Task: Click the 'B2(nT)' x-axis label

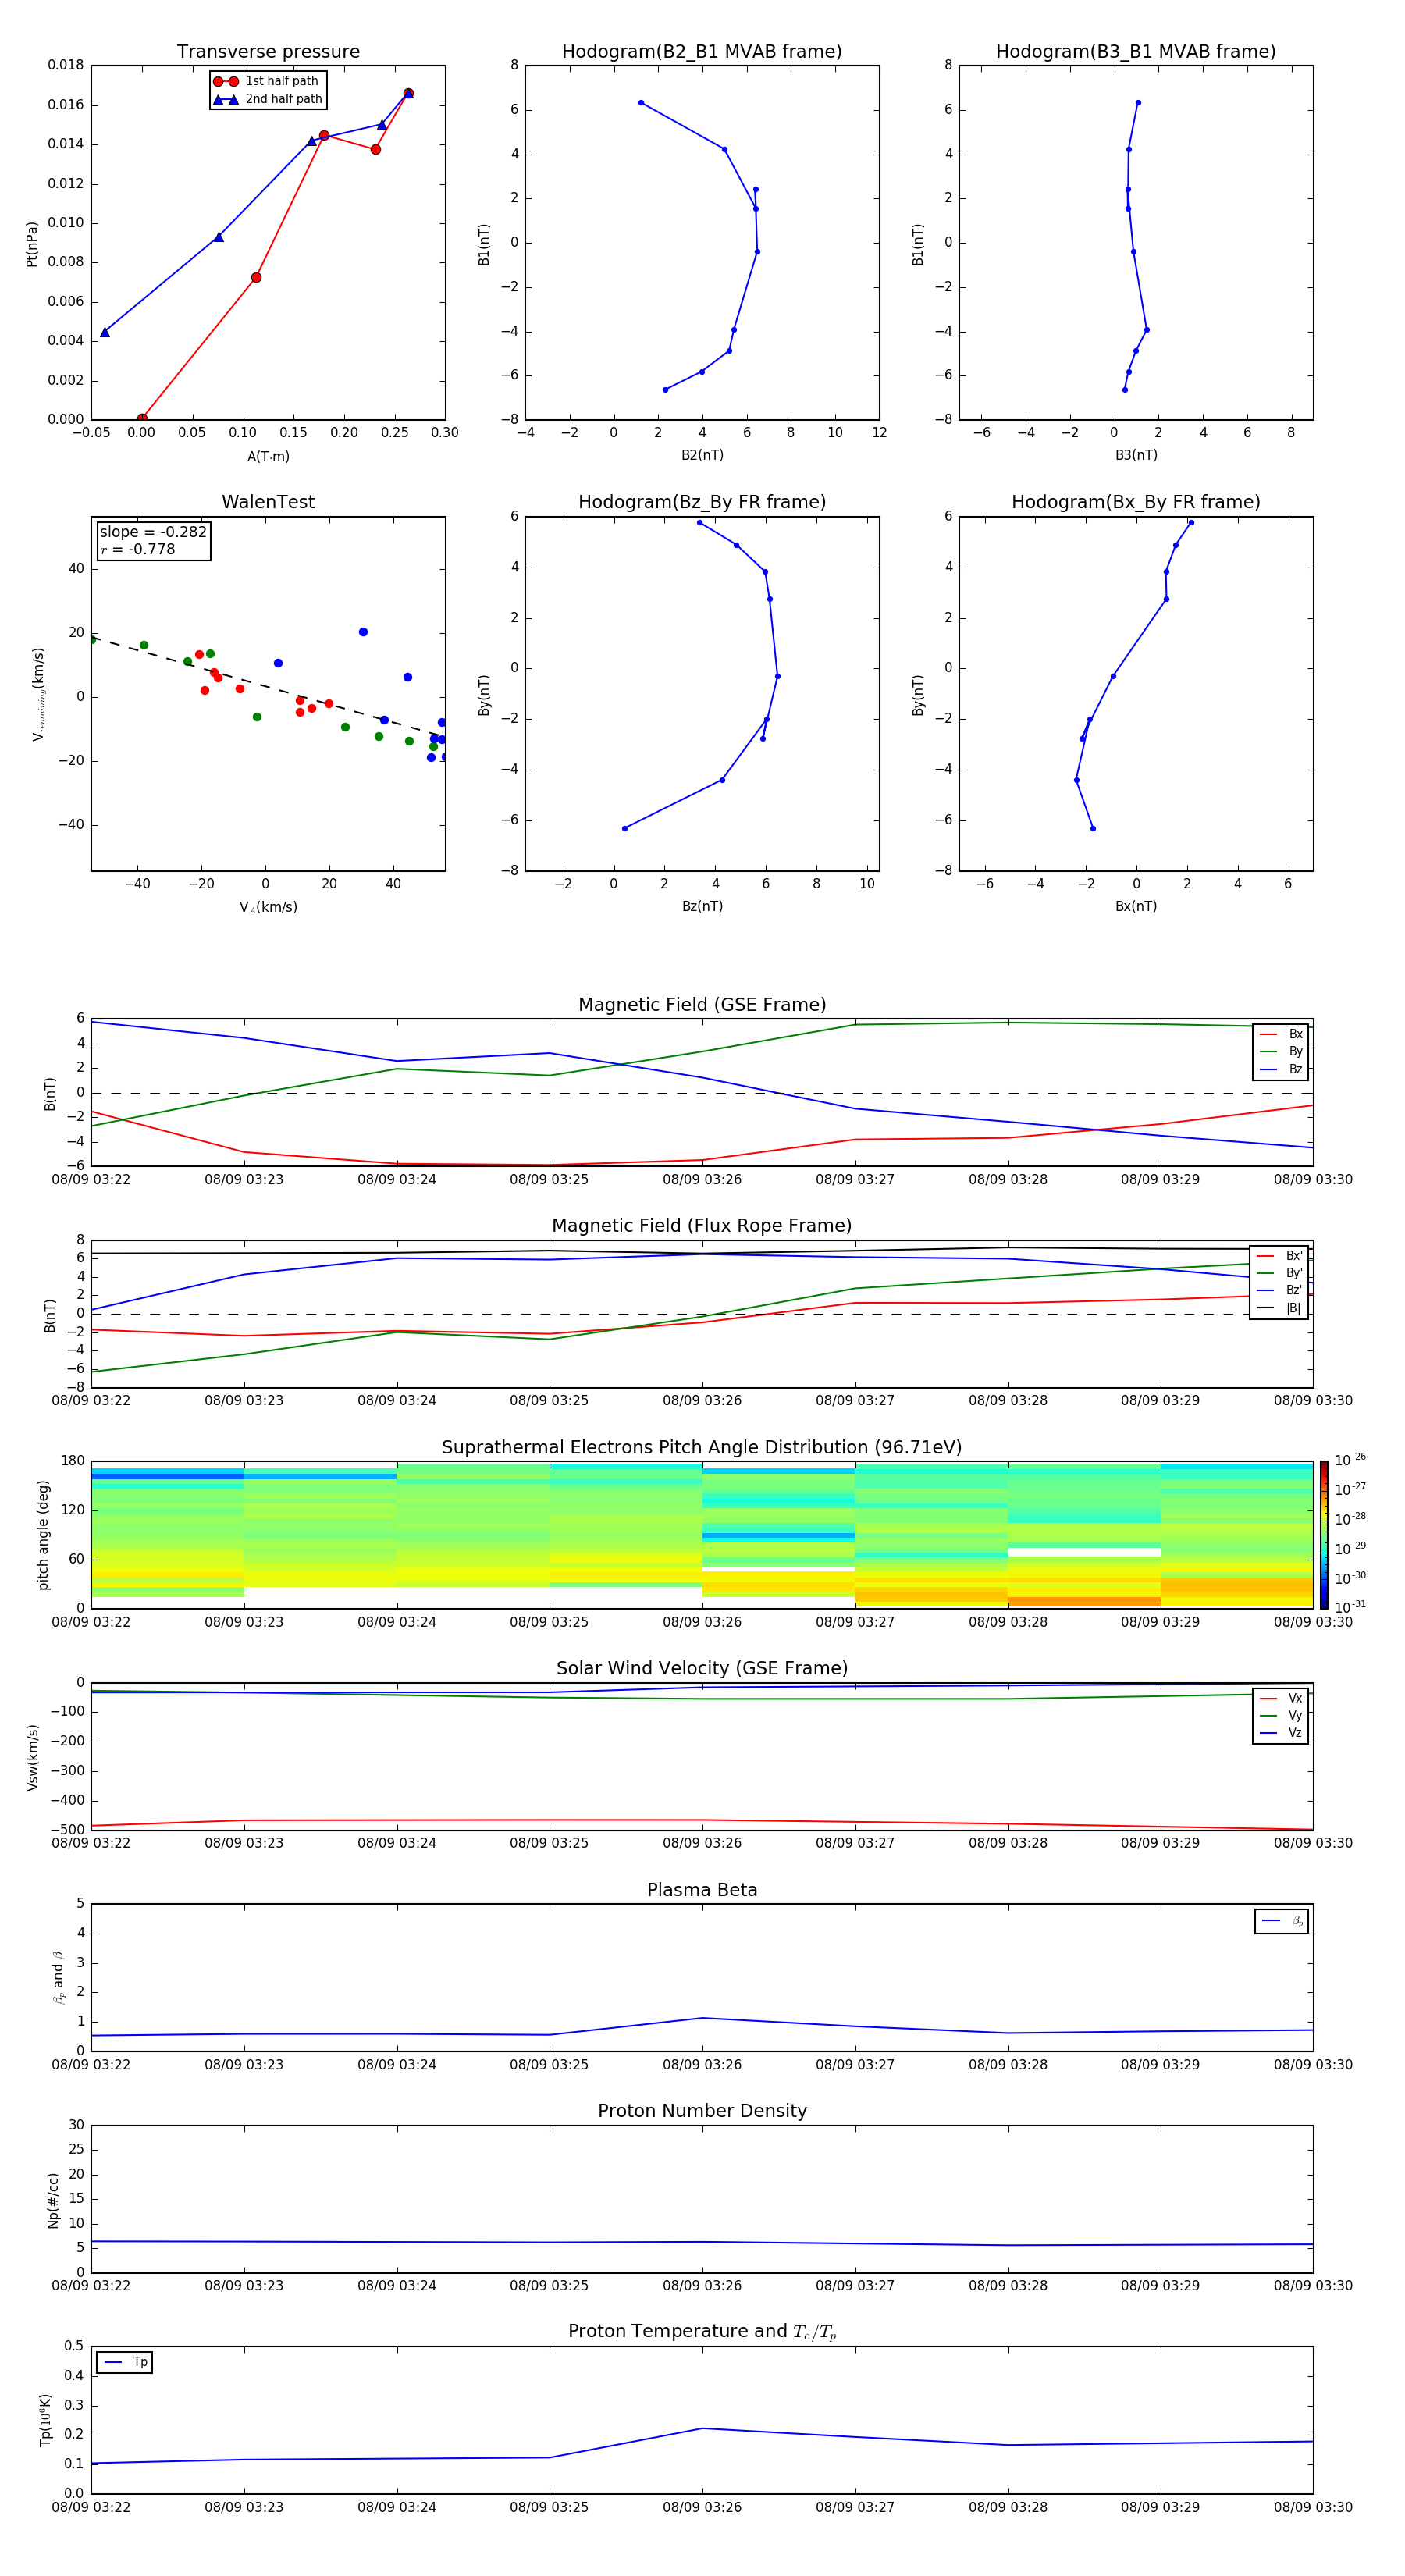Action: tap(702, 455)
